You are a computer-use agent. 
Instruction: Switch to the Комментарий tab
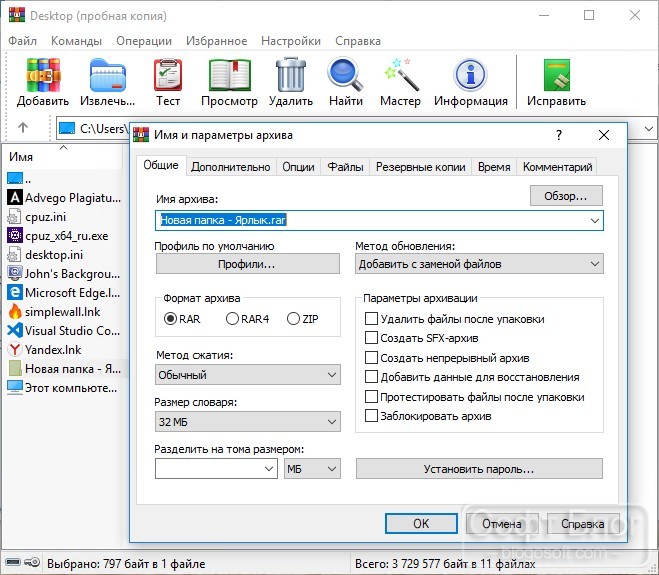[x=557, y=167]
